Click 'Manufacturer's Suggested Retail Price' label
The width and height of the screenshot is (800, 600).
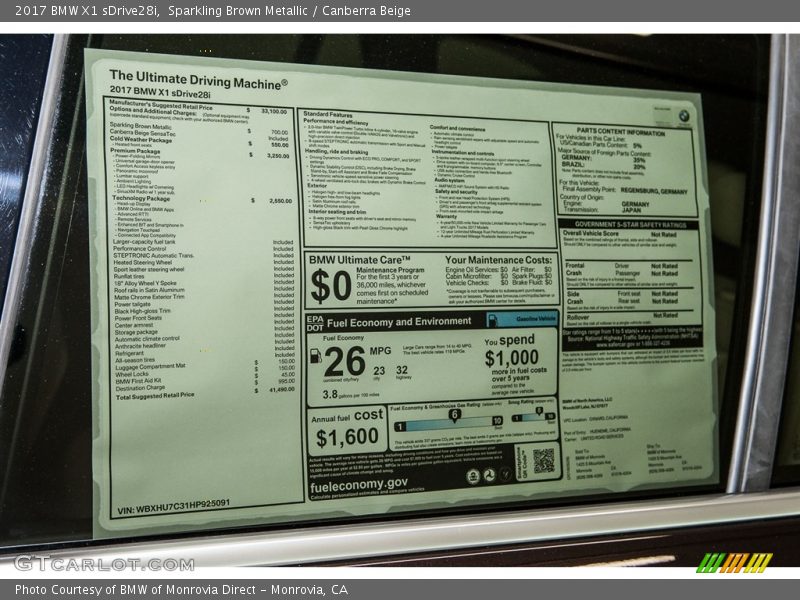coord(161,106)
